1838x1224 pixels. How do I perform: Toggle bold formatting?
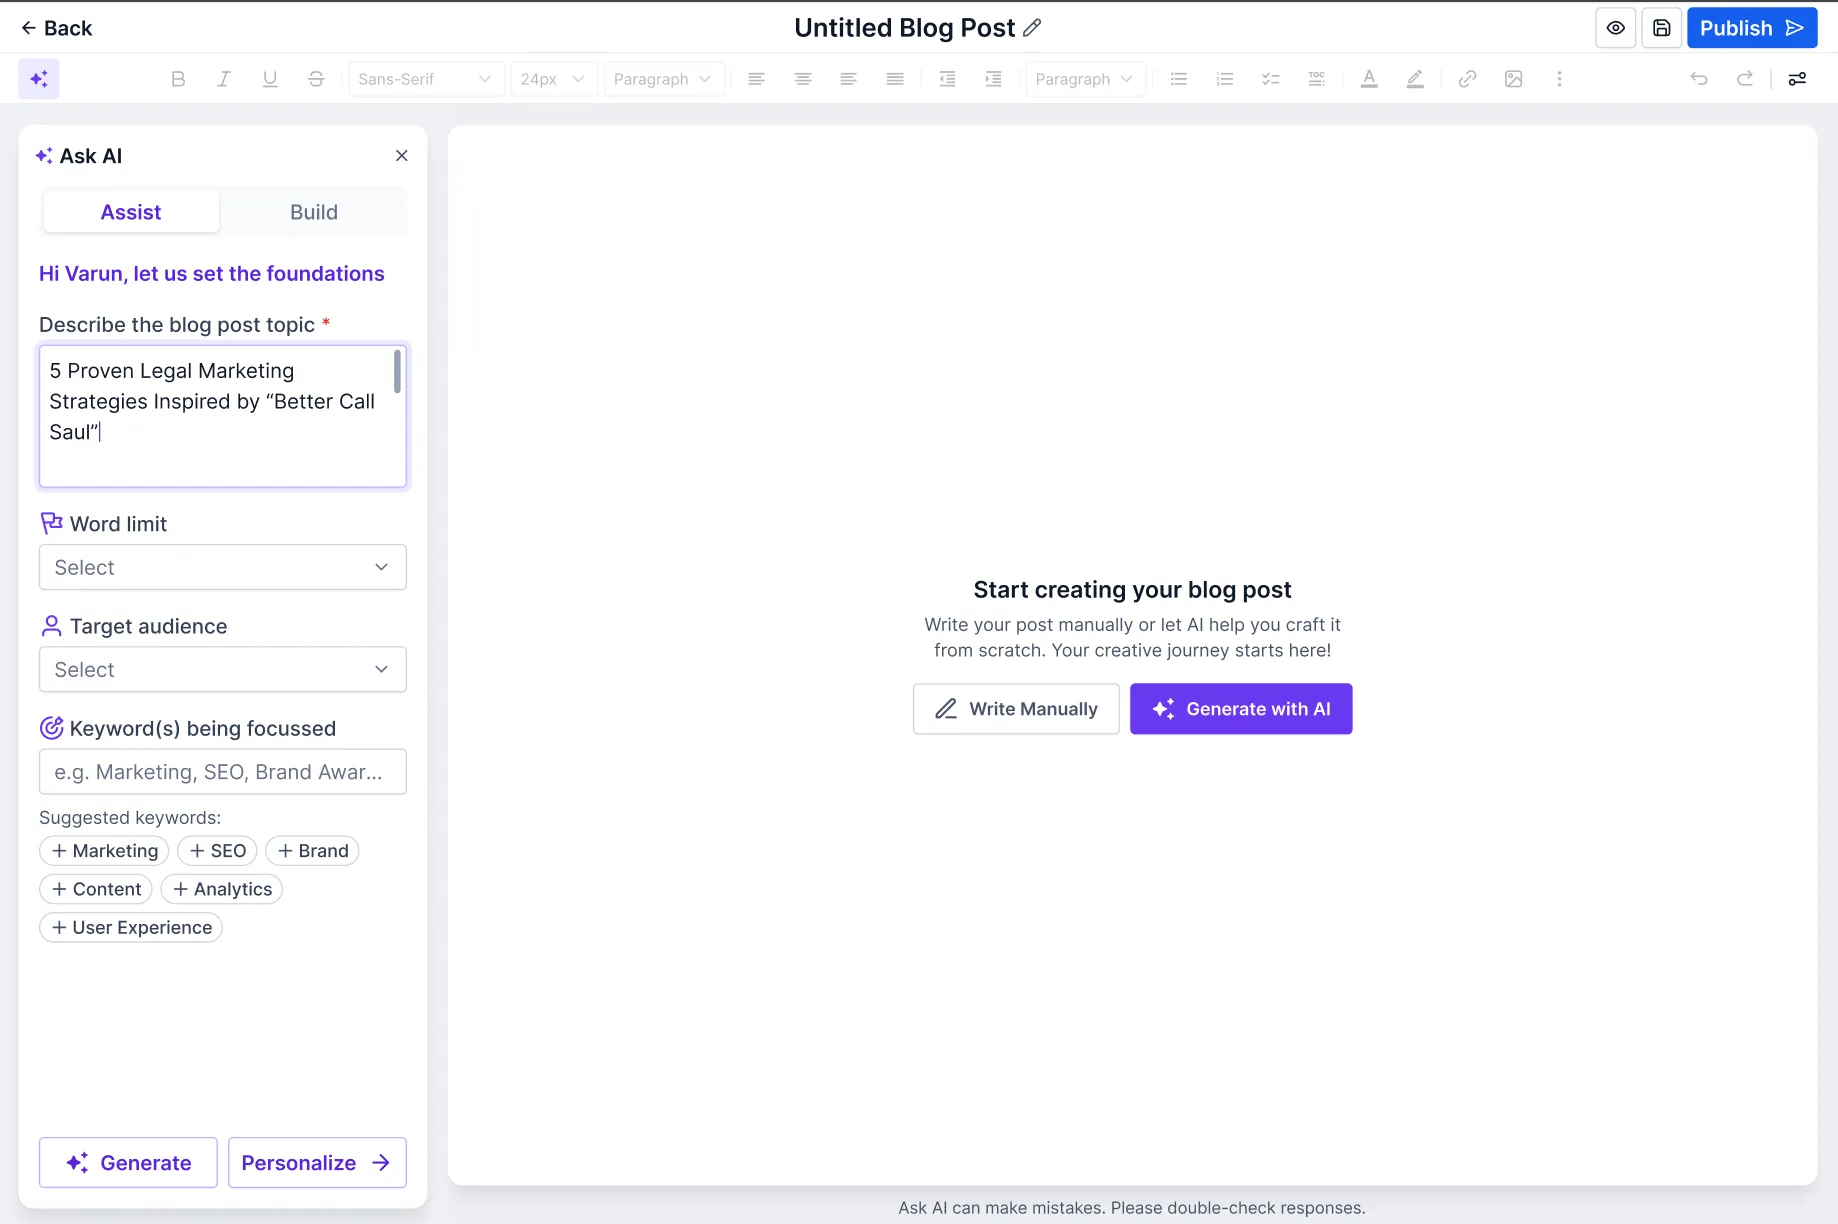pyautogui.click(x=178, y=79)
